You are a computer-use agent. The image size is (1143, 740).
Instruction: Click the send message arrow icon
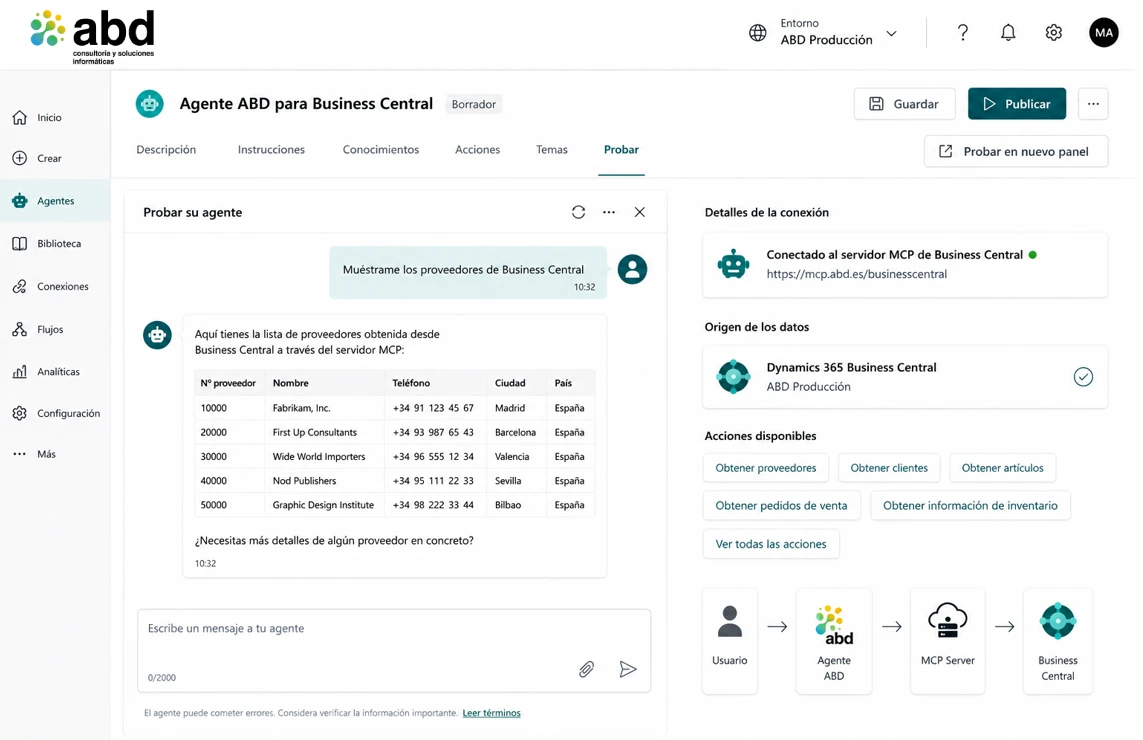[x=628, y=669]
